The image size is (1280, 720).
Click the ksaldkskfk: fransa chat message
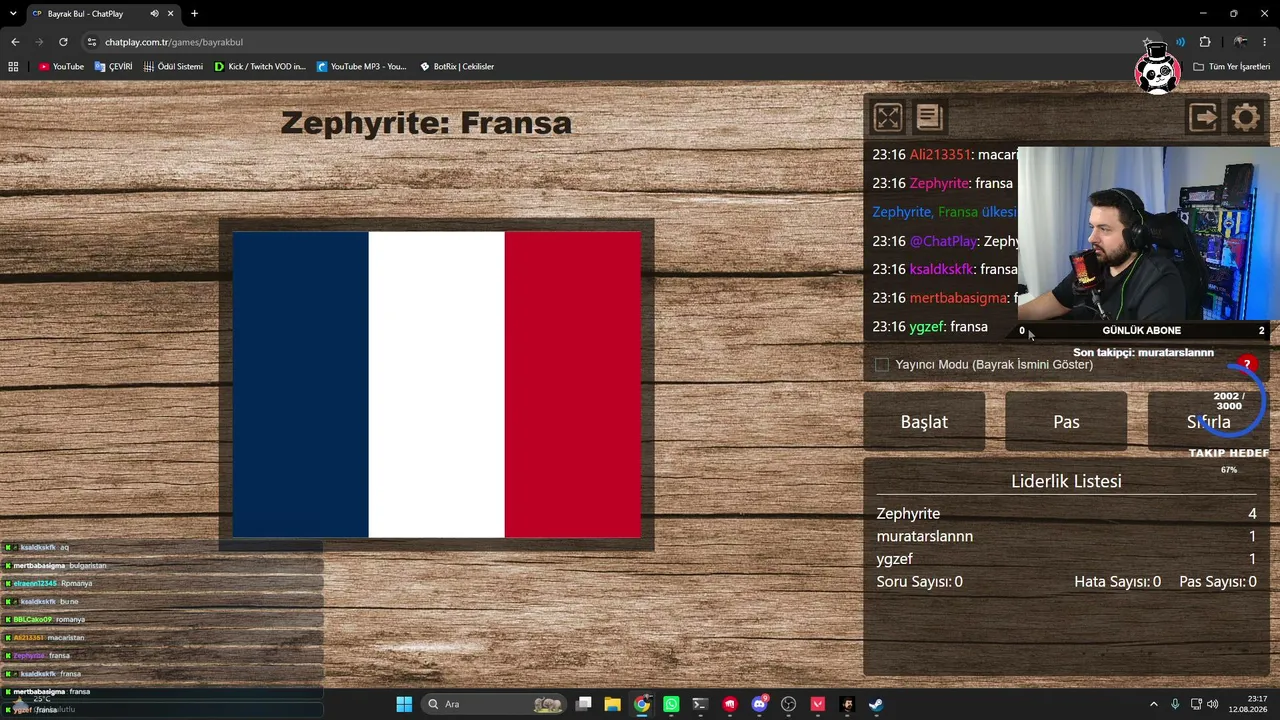click(945, 270)
